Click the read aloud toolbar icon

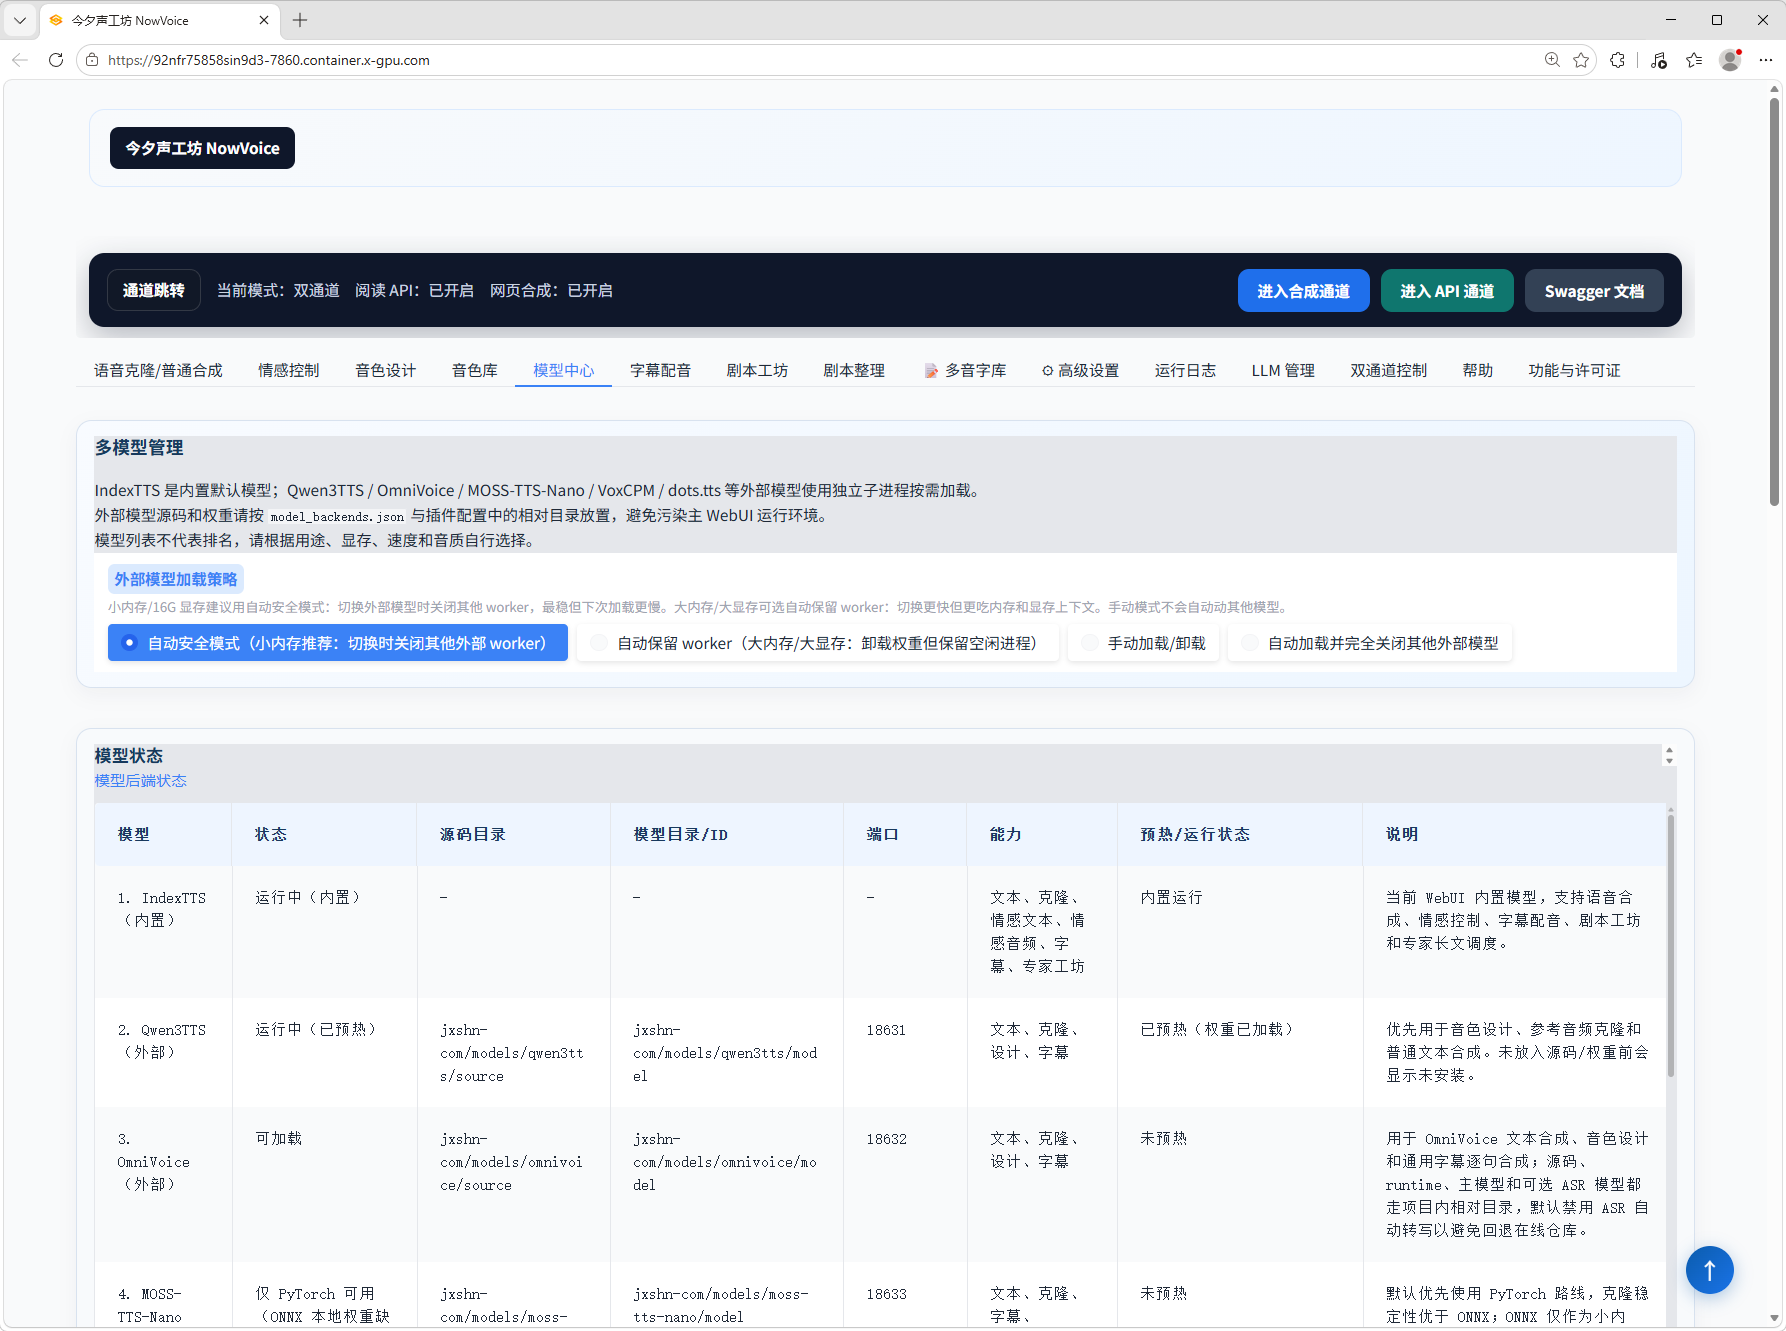tap(1658, 60)
